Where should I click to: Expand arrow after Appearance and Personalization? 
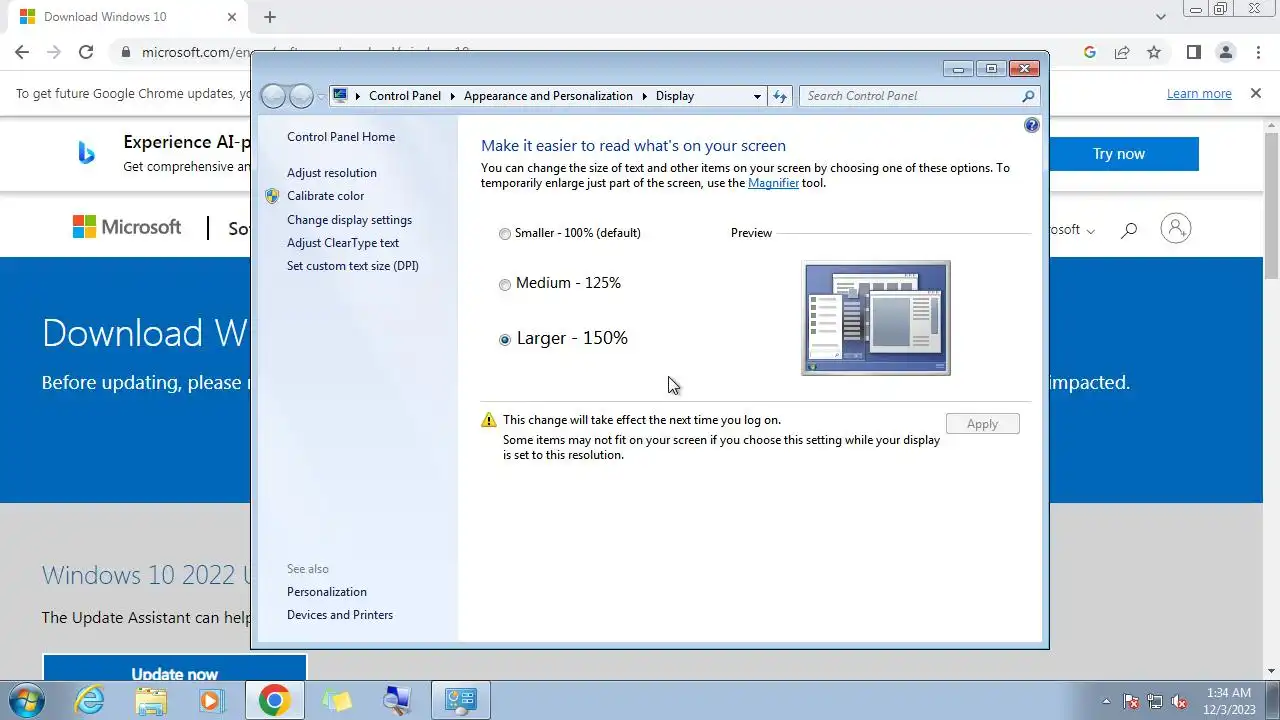[x=644, y=96]
